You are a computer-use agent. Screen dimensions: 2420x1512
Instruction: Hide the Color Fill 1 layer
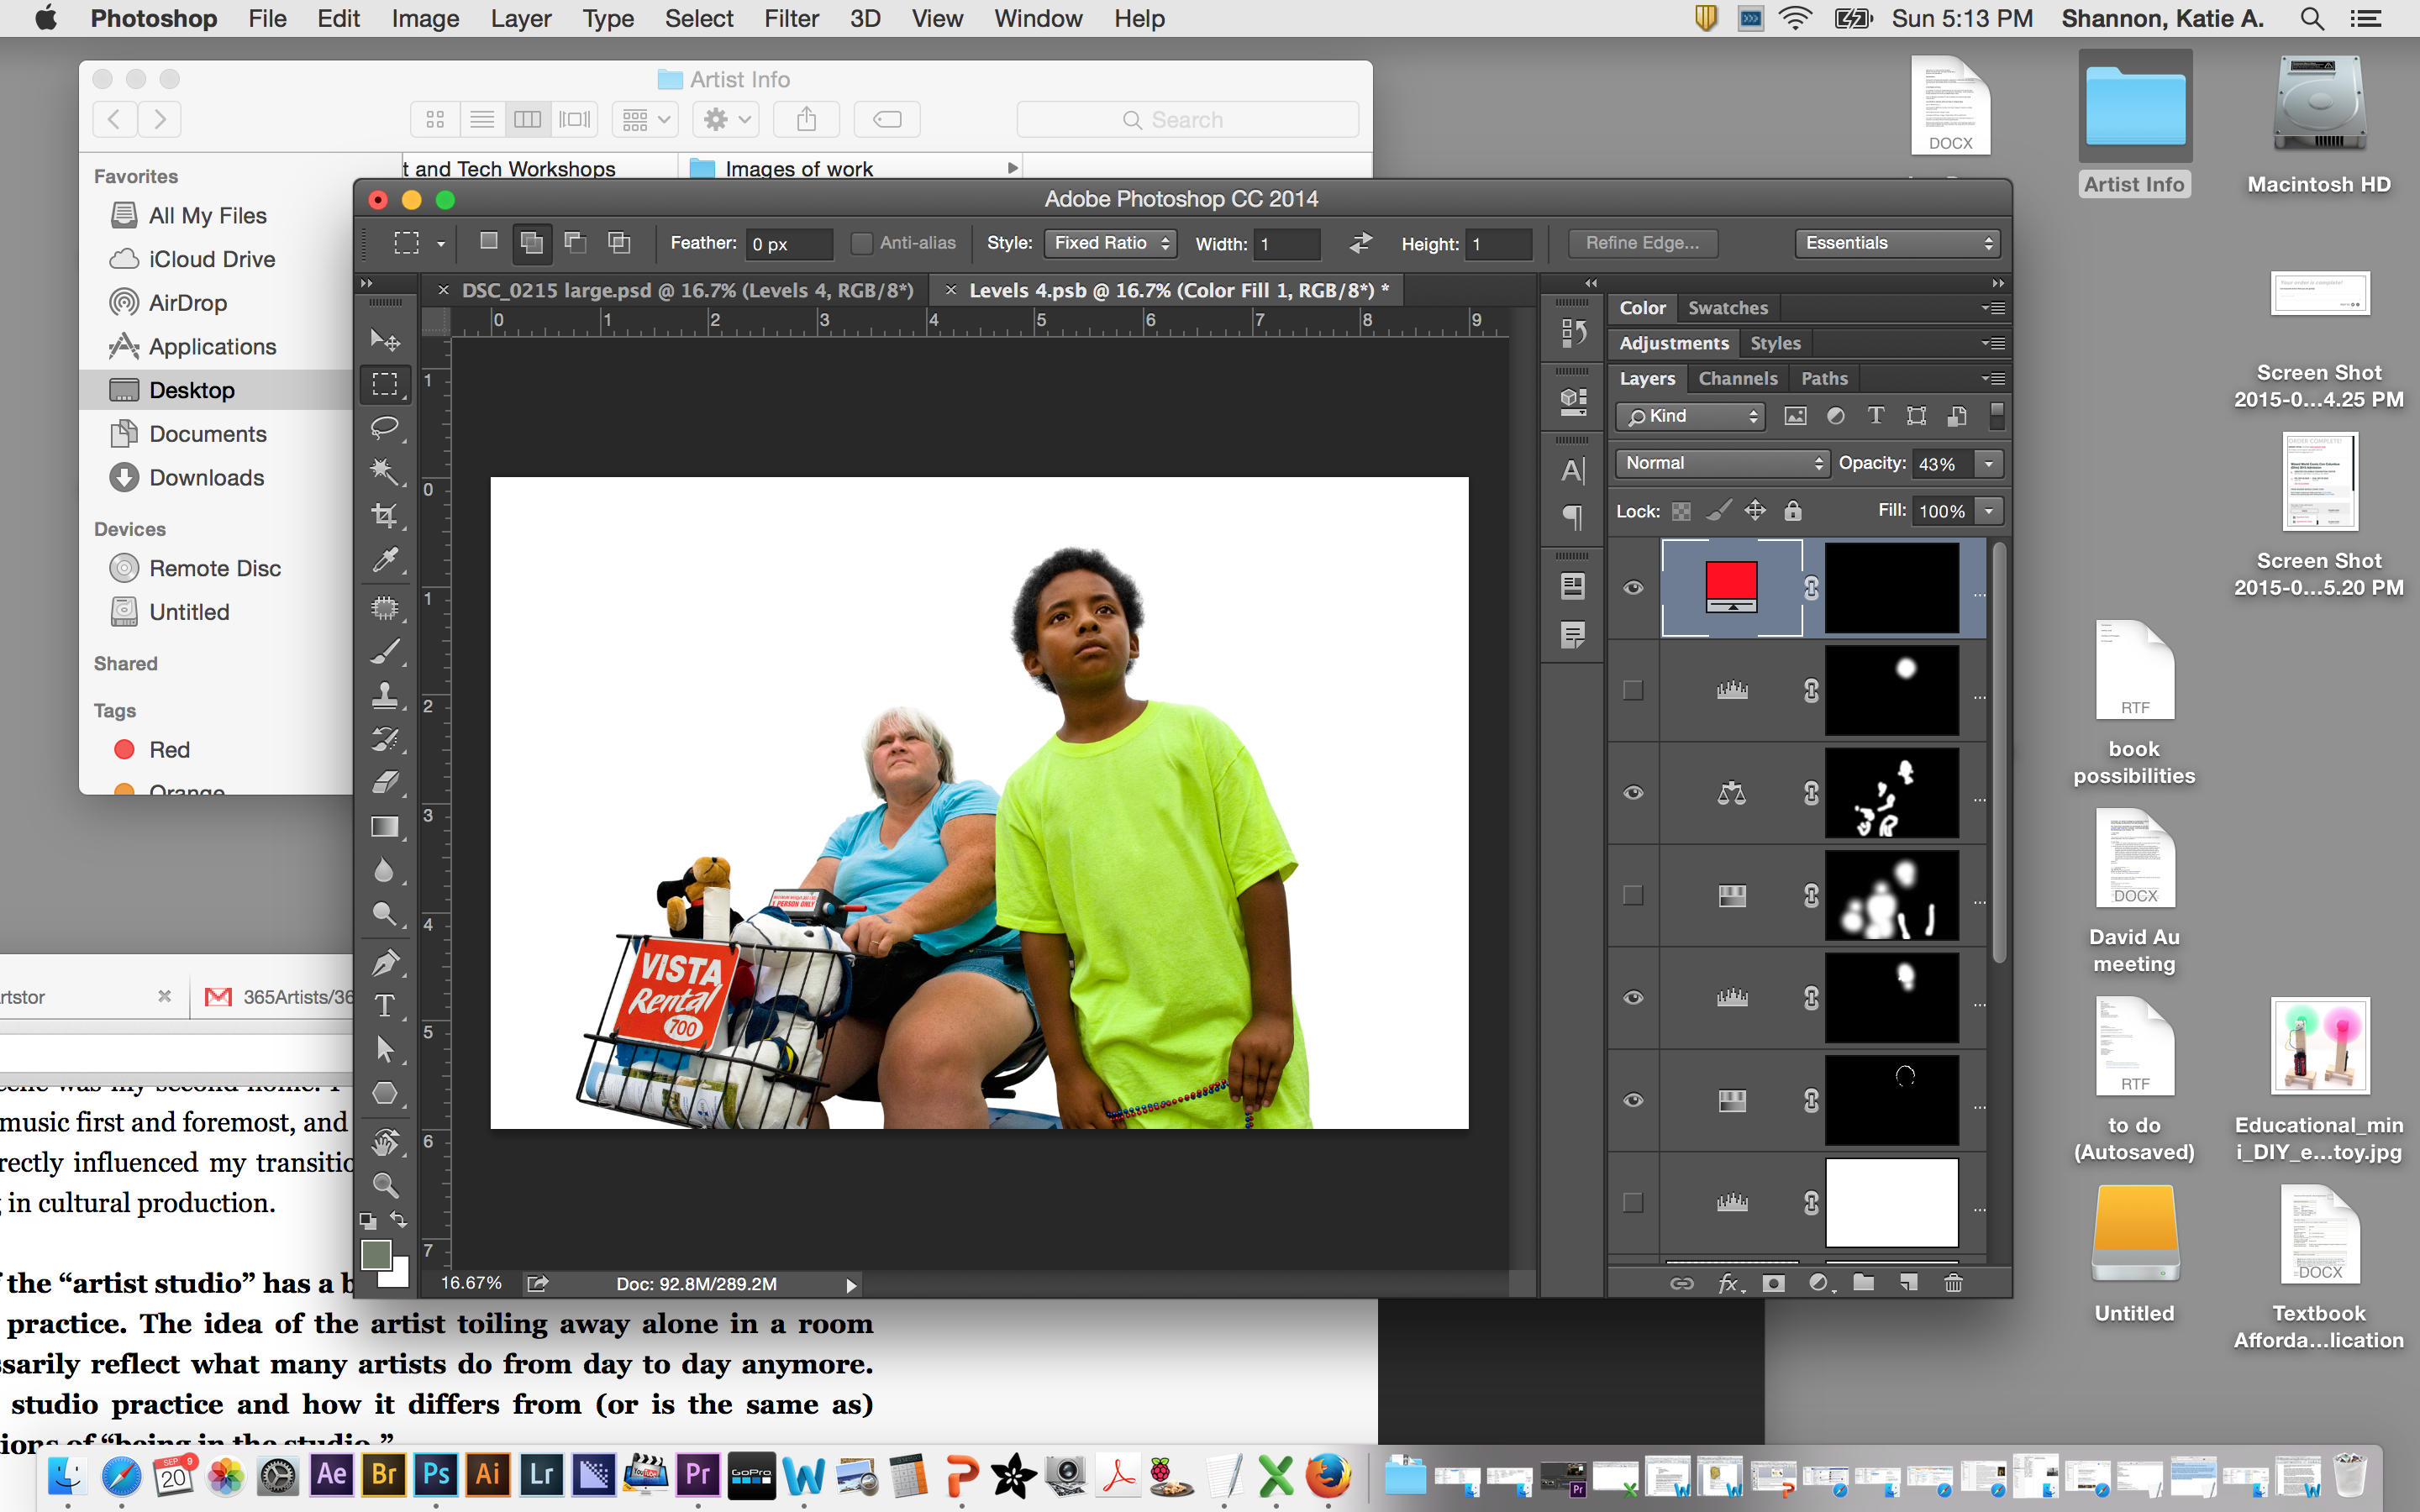tap(1633, 588)
